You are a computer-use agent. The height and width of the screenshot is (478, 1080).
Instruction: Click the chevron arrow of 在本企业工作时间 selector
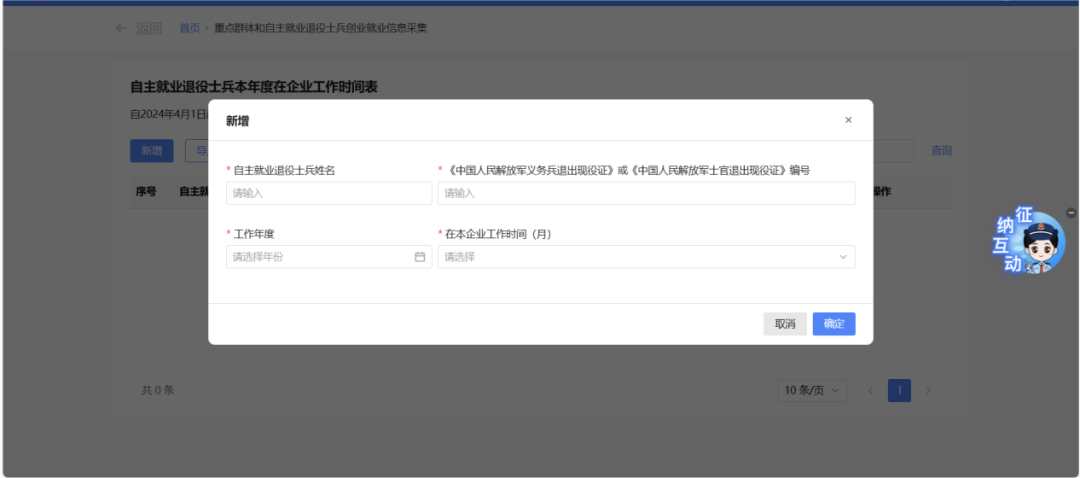(x=843, y=257)
